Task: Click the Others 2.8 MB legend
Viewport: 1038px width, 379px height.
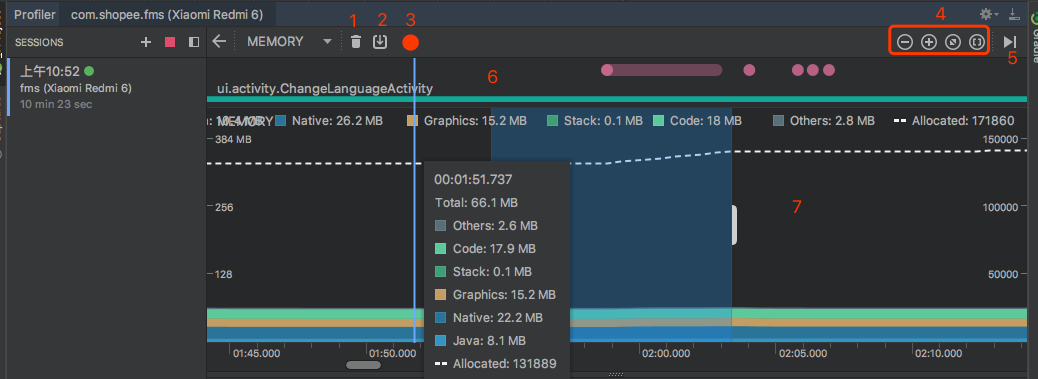Action: coord(824,121)
